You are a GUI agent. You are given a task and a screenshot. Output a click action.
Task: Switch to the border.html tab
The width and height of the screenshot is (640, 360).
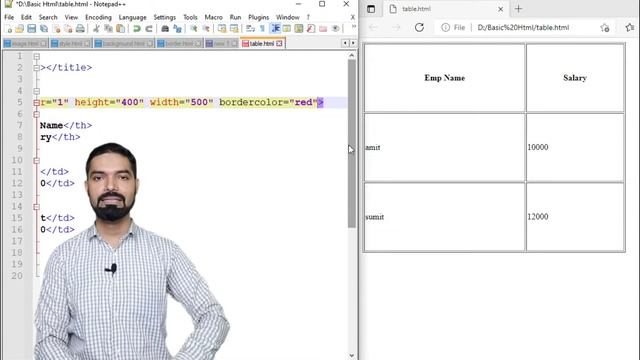pos(180,43)
